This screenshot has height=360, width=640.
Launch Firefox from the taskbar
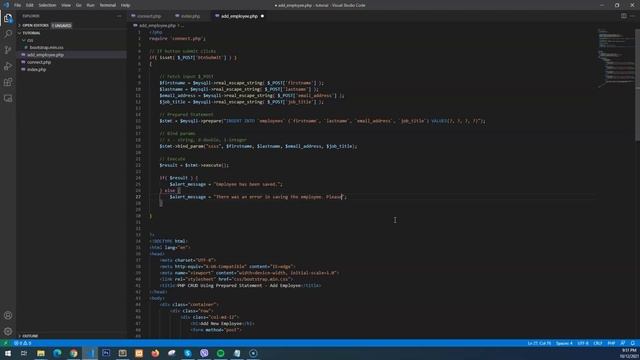tap(155, 353)
